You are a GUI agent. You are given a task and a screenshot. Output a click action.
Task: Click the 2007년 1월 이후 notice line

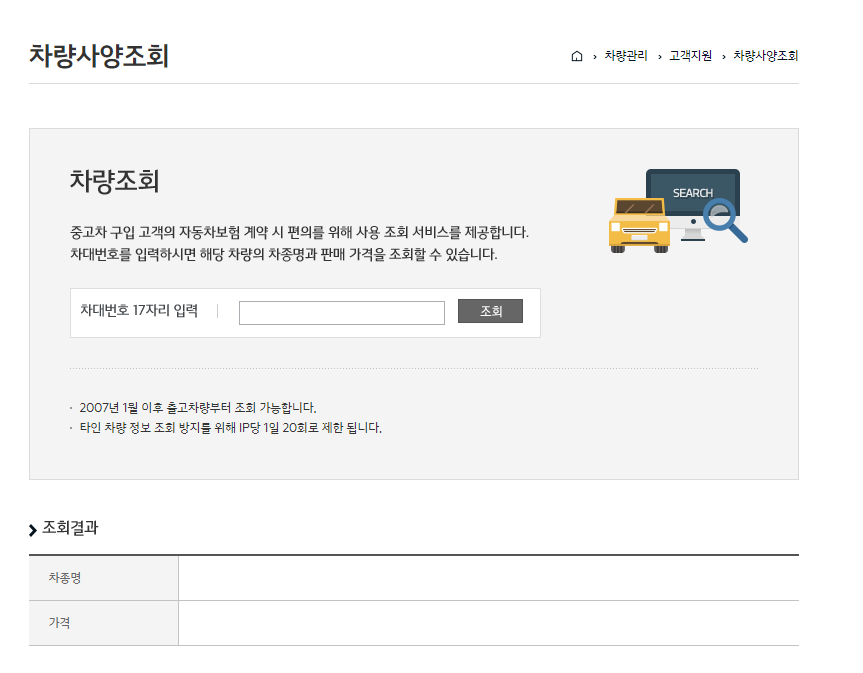198,408
